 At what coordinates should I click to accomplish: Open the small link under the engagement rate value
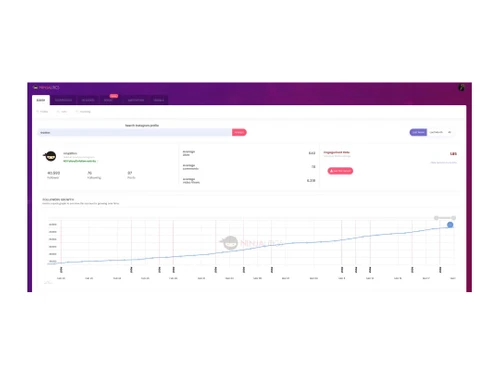pyautogui.click(x=443, y=163)
